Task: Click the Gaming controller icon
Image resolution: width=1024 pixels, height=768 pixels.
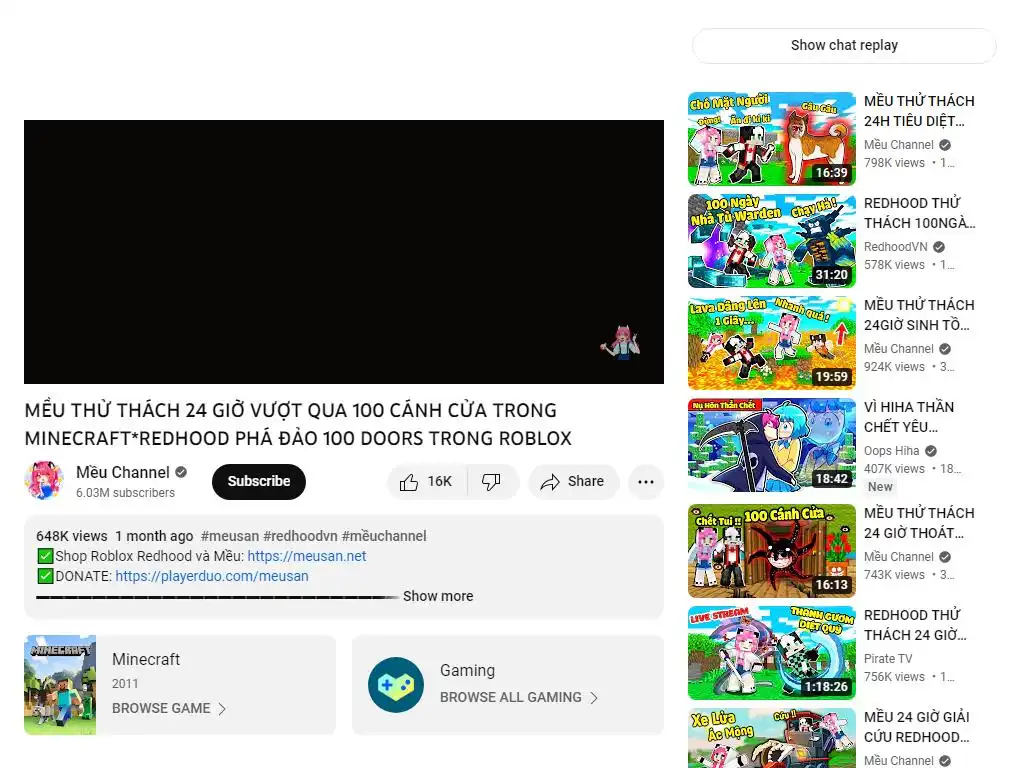Action: pyautogui.click(x=396, y=684)
